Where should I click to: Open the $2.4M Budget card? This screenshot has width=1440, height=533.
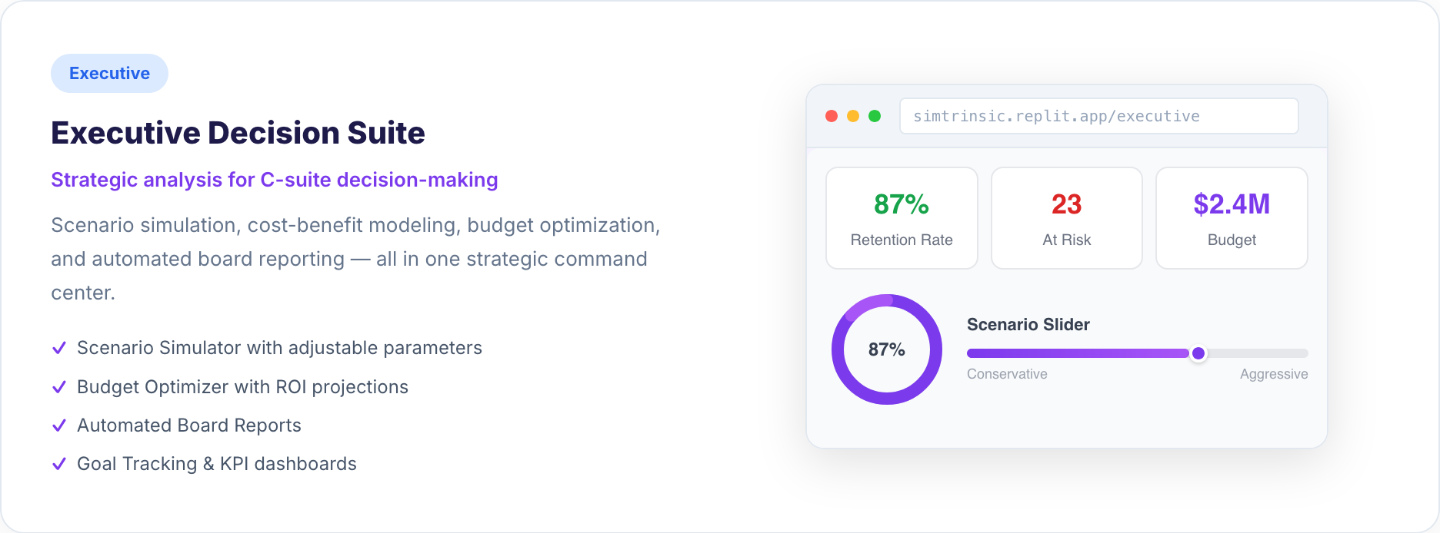[x=1231, y=218]
